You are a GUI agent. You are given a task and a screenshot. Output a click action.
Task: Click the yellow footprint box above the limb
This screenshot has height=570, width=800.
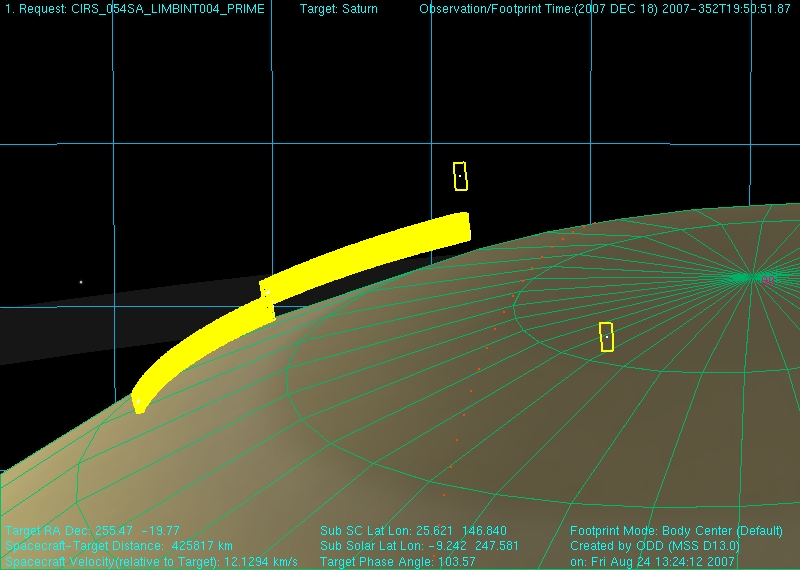point(460,176)
